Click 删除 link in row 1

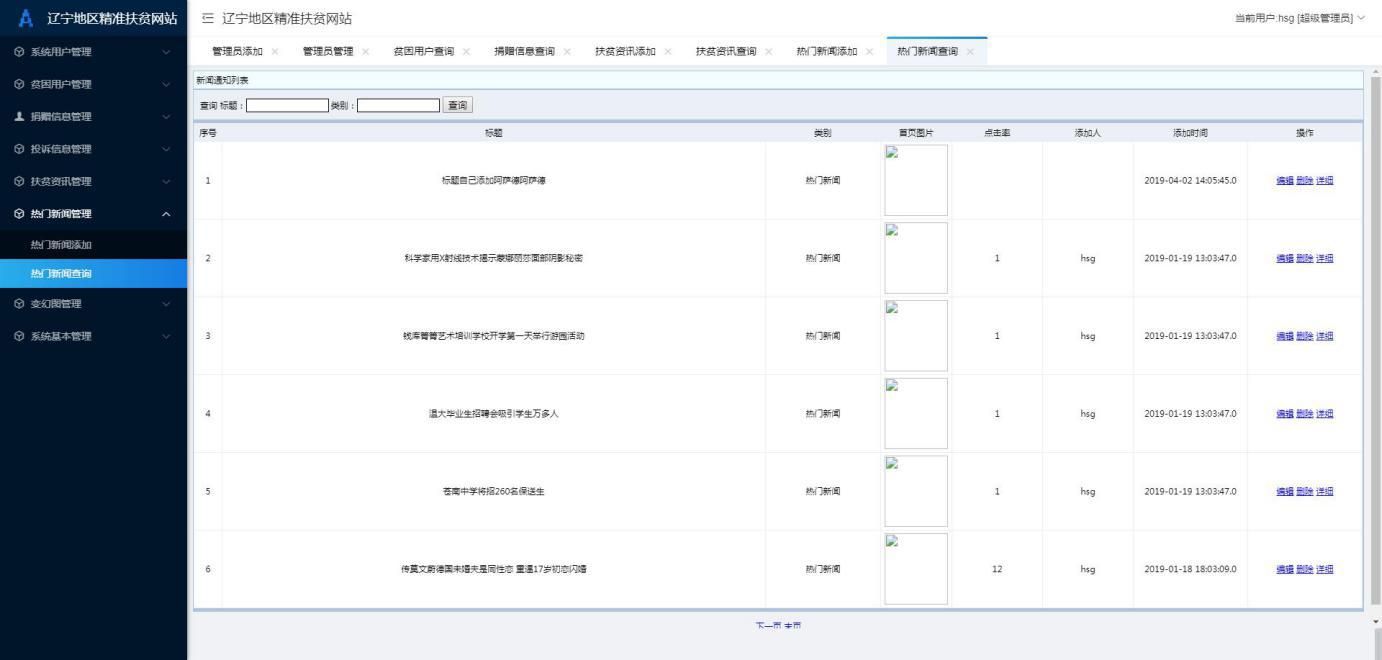1304,181
